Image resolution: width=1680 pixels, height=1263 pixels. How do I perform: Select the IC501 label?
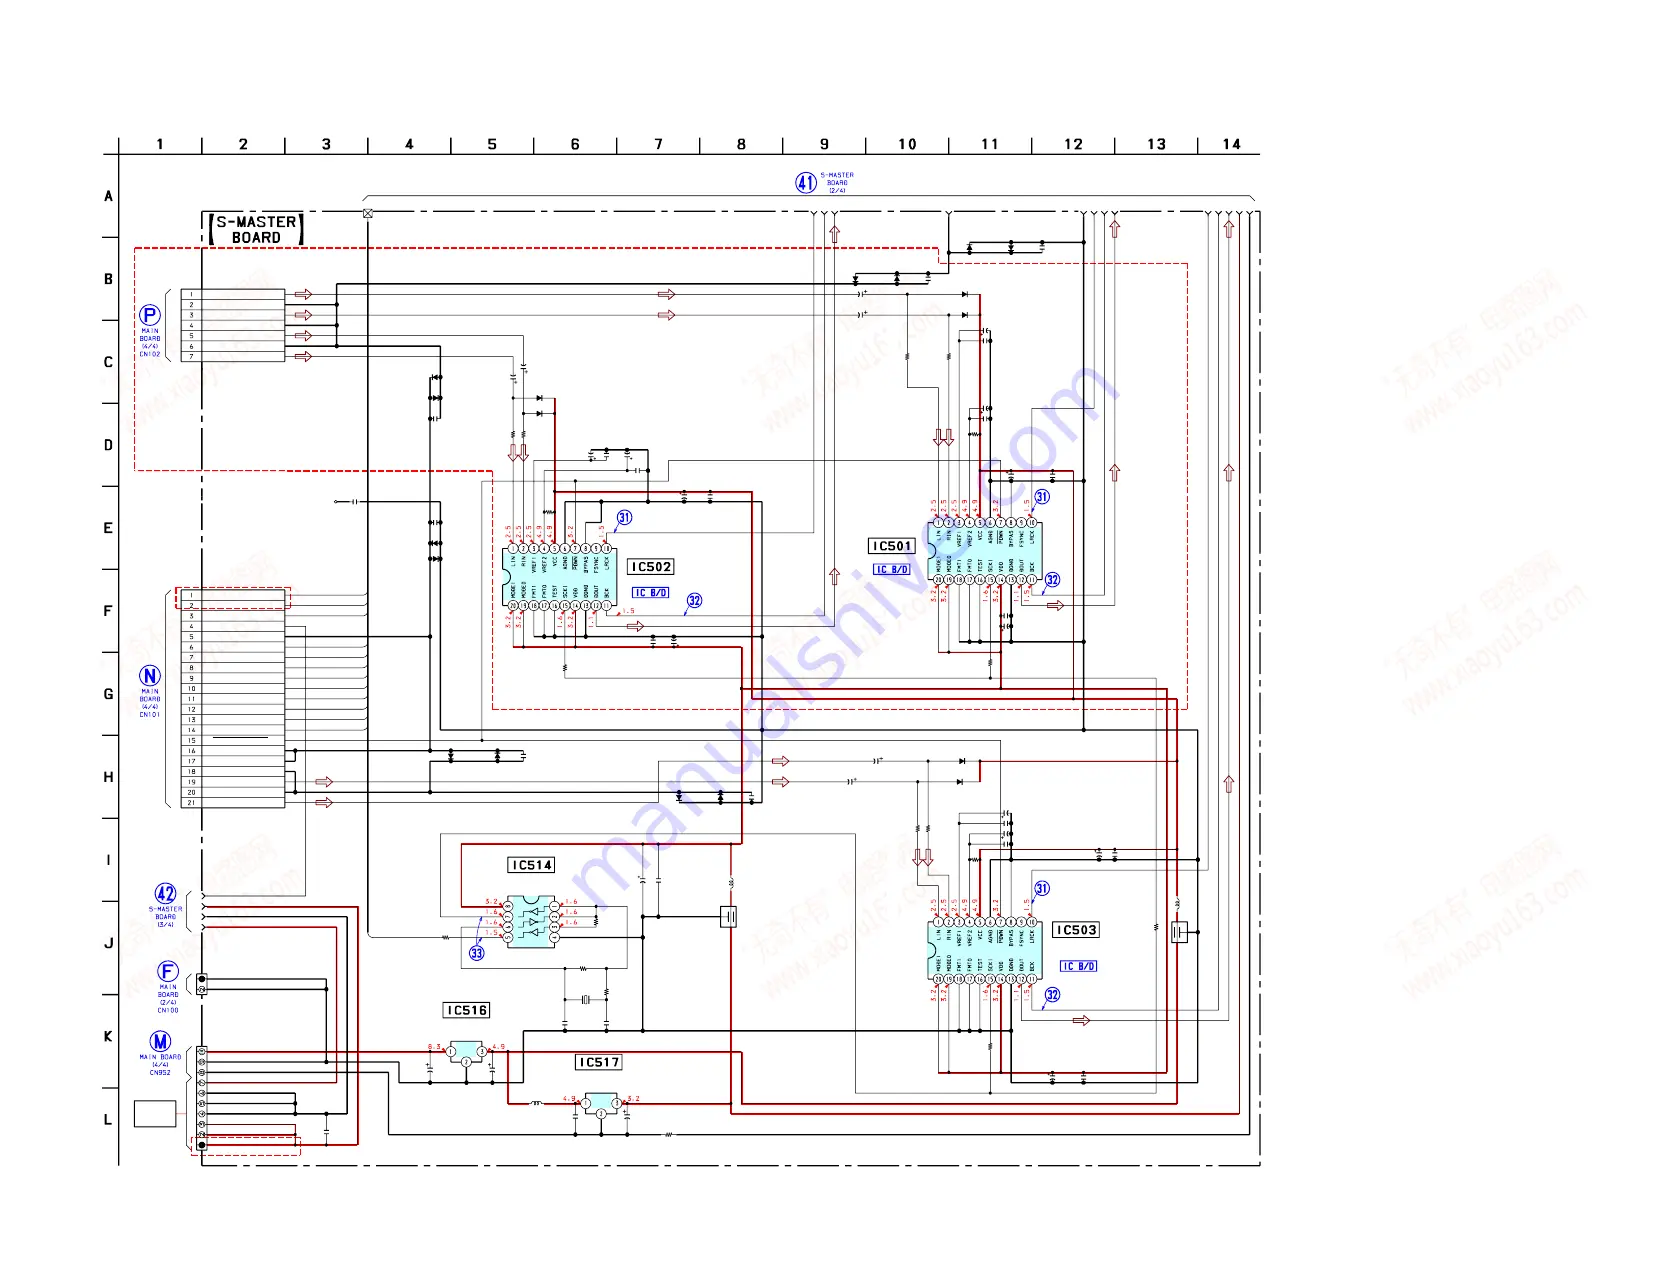(x=891, y=546)
